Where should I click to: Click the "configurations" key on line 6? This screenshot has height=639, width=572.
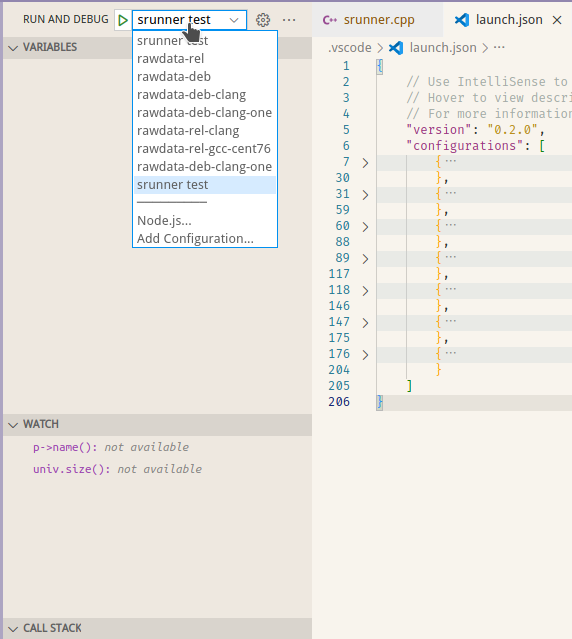465,145
